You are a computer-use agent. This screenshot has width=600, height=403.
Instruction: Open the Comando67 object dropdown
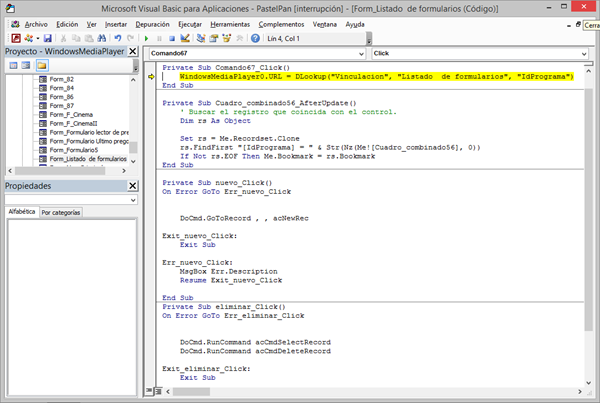360,53
